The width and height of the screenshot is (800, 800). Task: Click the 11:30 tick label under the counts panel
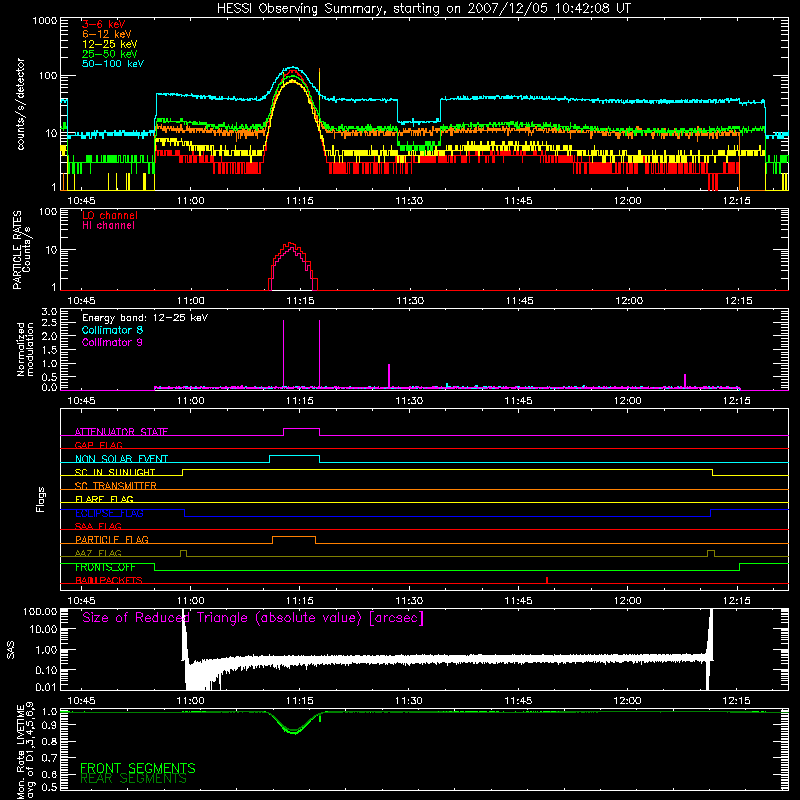point(409,201)
